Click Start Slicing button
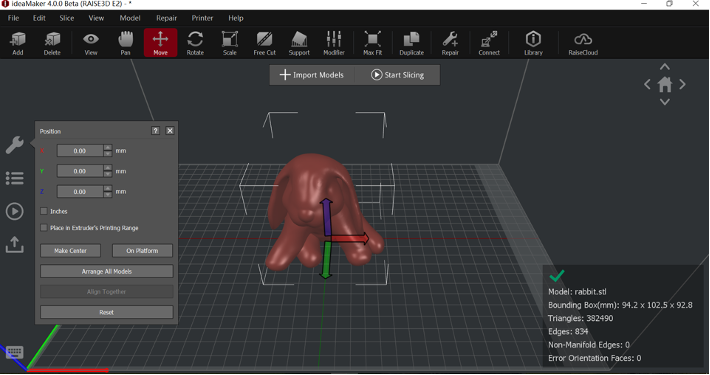The height and width of the screenshot is (375, 710). [398, 75]
